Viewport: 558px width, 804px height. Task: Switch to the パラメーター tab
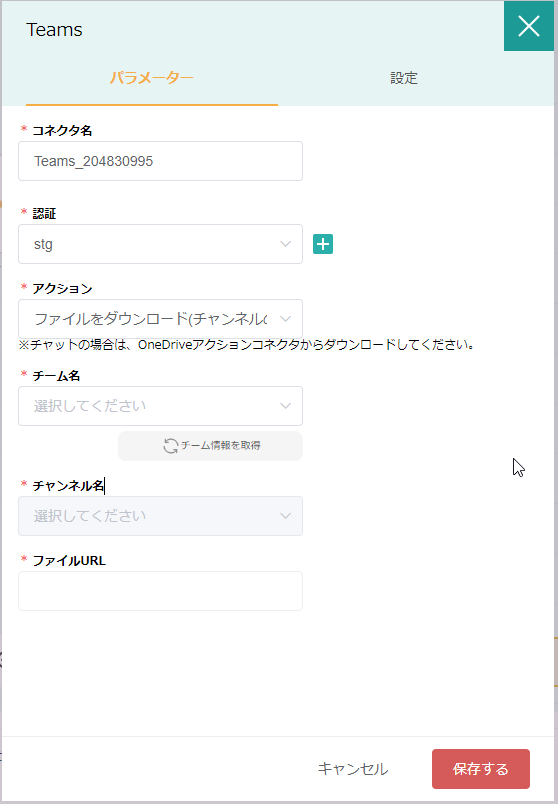click(152, 78)
